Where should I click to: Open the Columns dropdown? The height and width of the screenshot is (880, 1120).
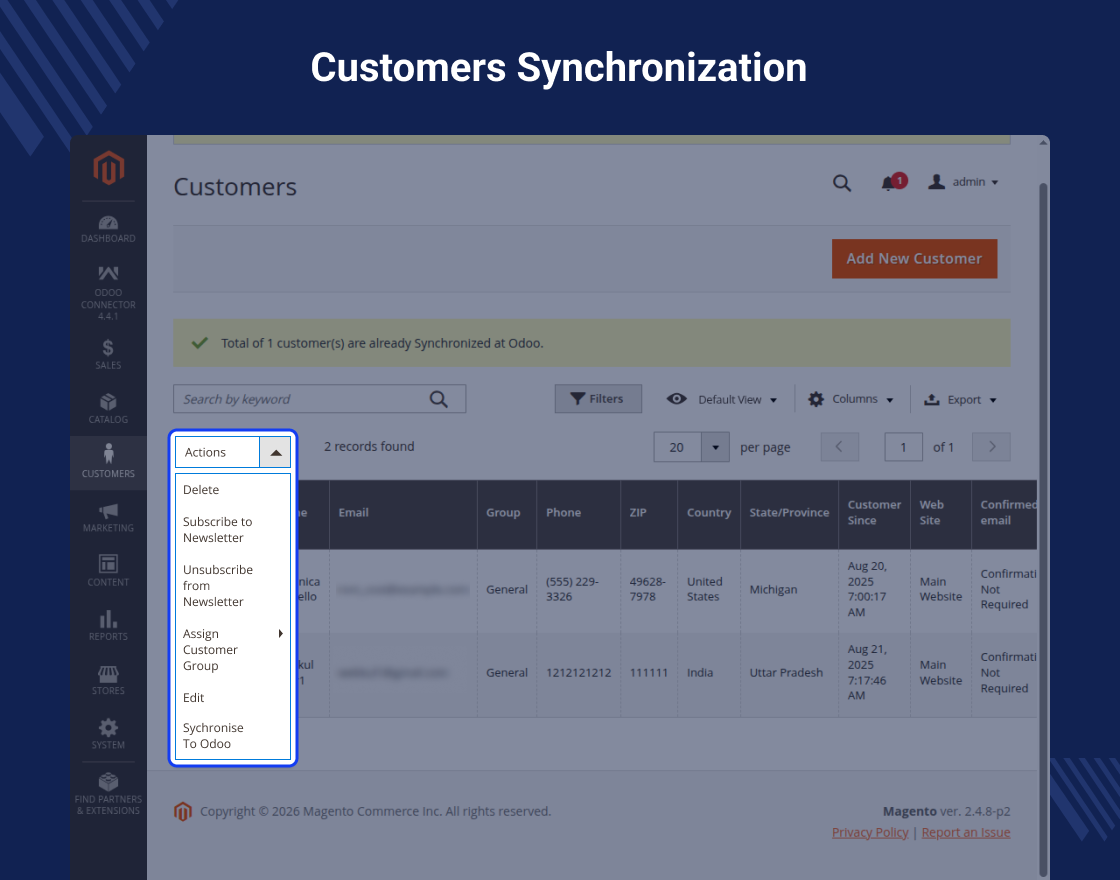coord(851,399)
